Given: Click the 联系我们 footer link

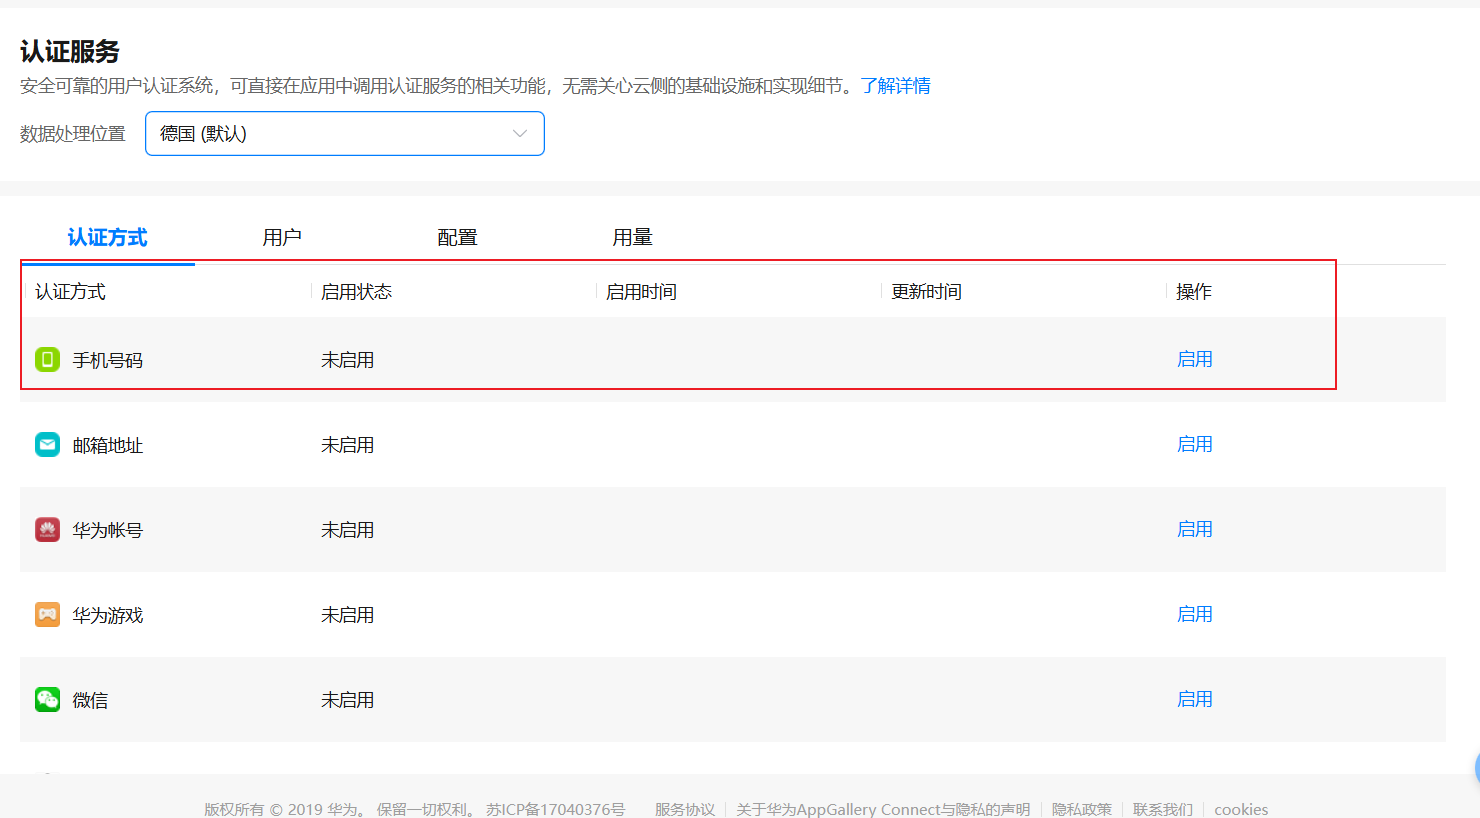Looking at the screenshot, I should [x=1162, y=809].
